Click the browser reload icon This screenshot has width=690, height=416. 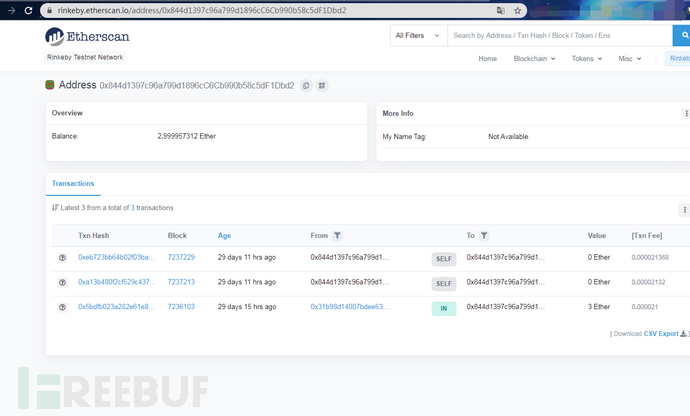[28, 10]
